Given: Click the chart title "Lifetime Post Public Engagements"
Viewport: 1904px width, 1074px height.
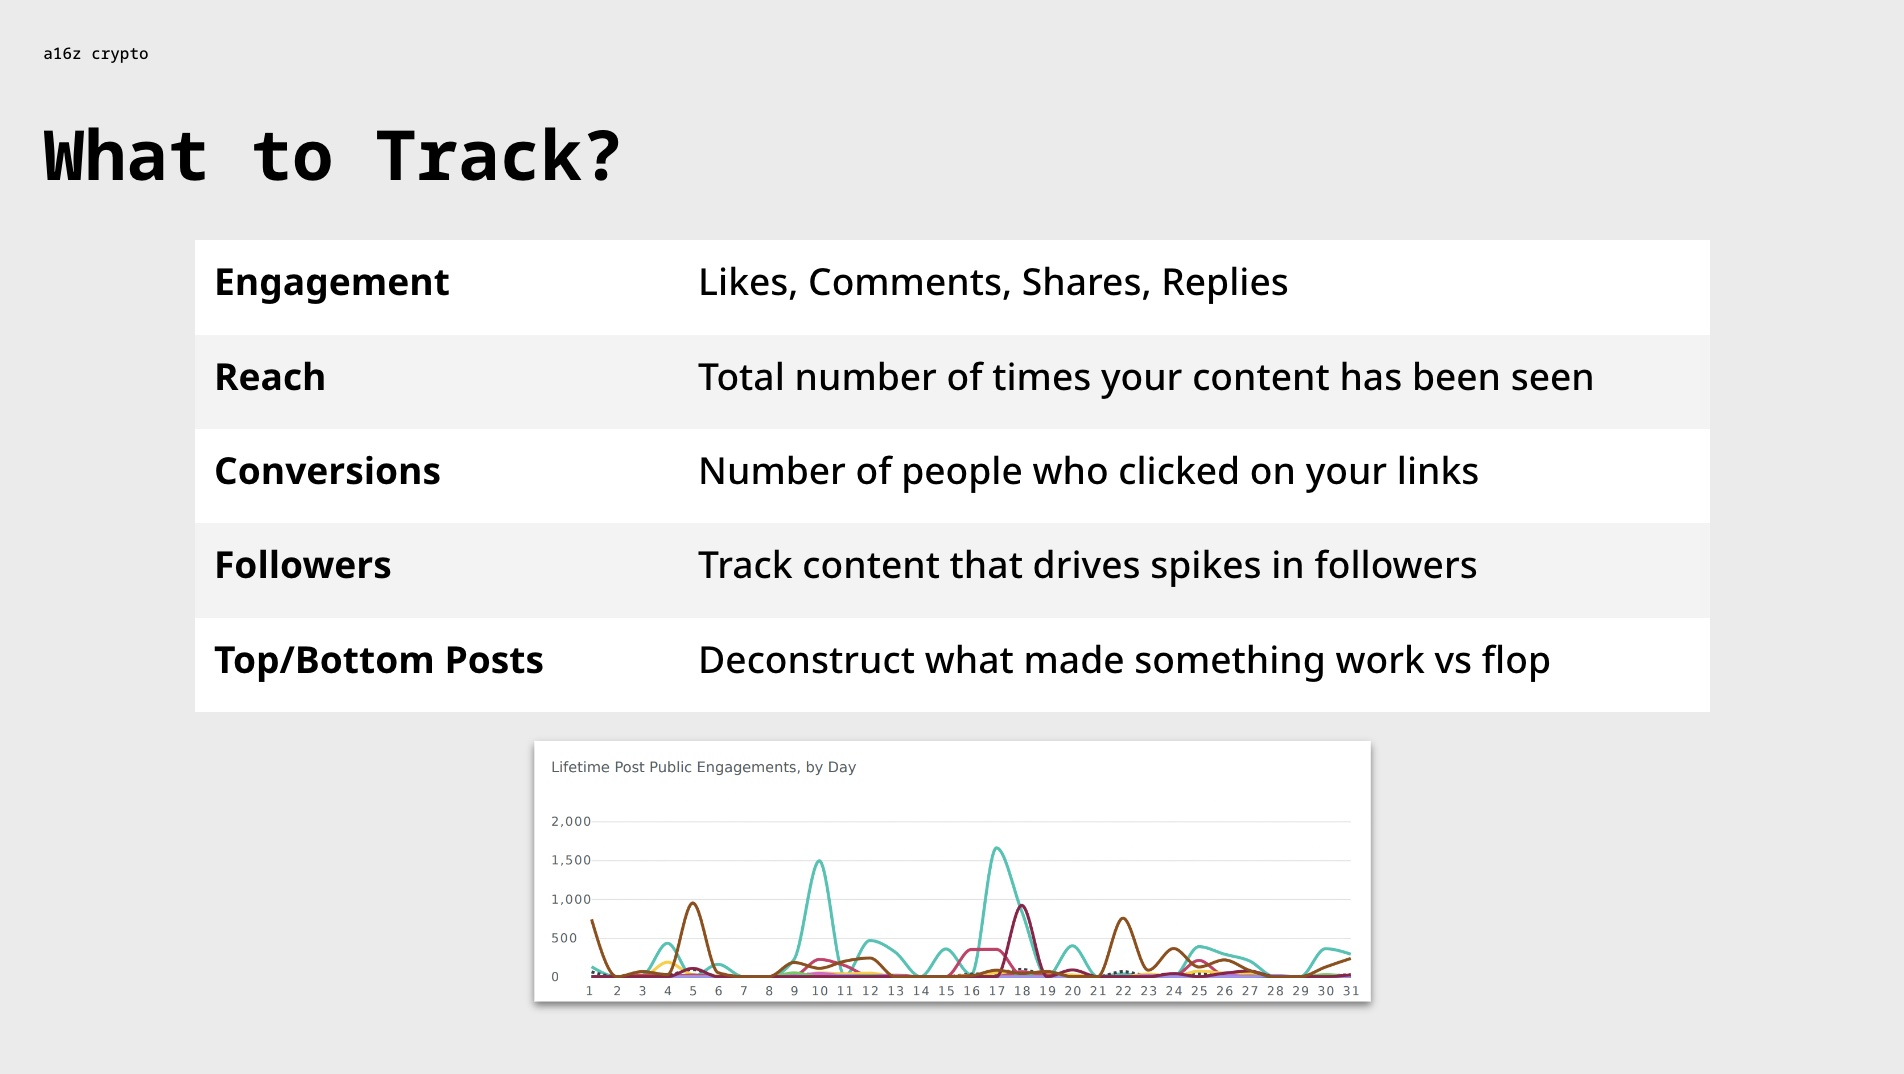Looking at the screenshot, I should point(703,767).
